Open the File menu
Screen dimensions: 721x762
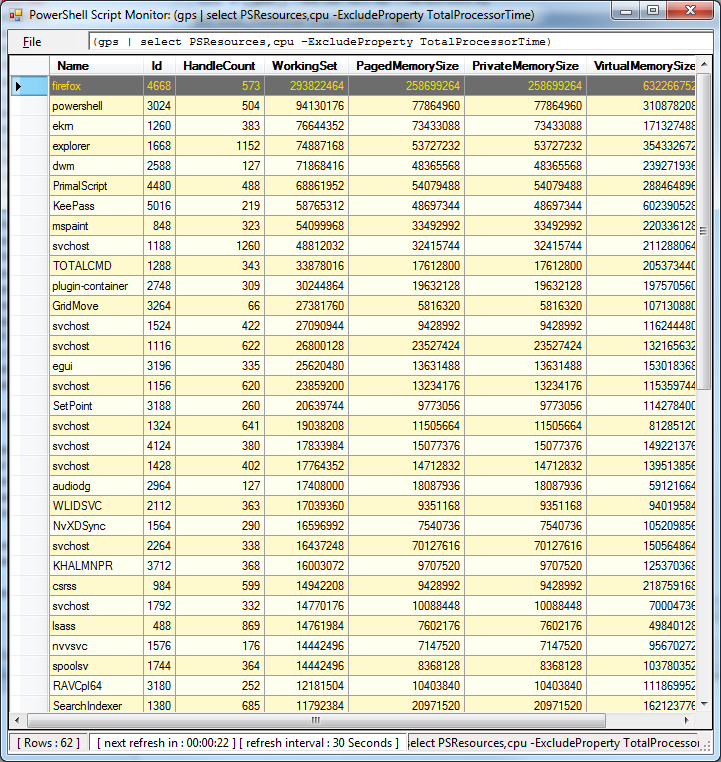click(32, 42)
